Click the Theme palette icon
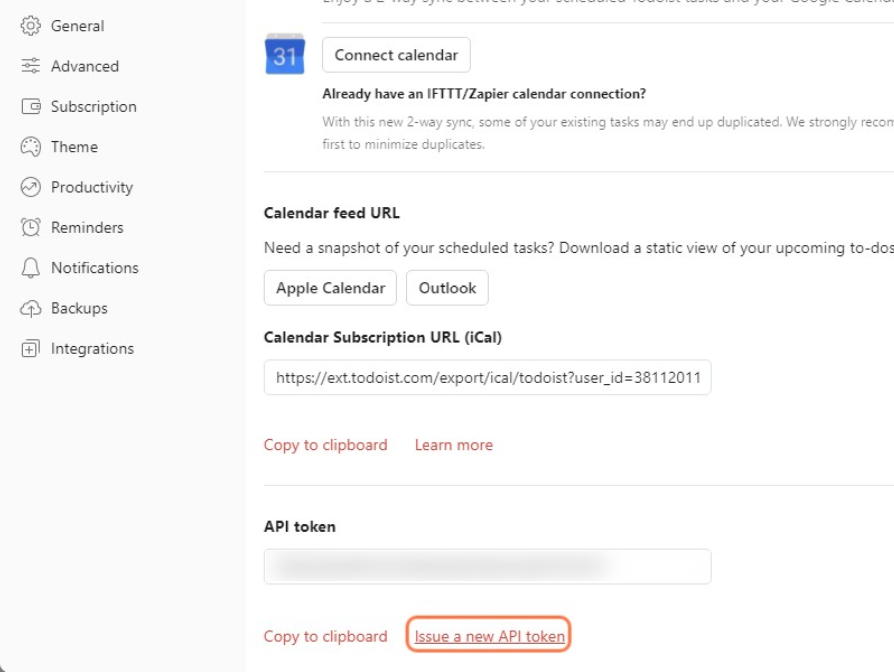Viewport: 894px width, 672px height. (x=31, y=146)
